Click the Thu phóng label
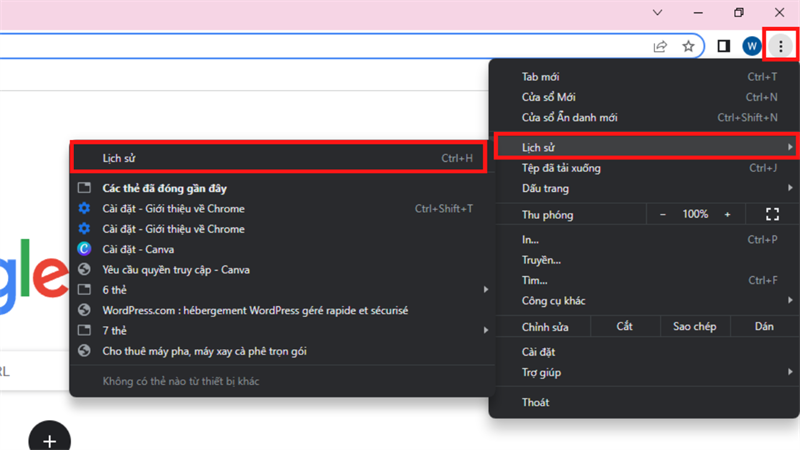The width and height of the screenshot is (800, 450). click(x=547, y=215)
